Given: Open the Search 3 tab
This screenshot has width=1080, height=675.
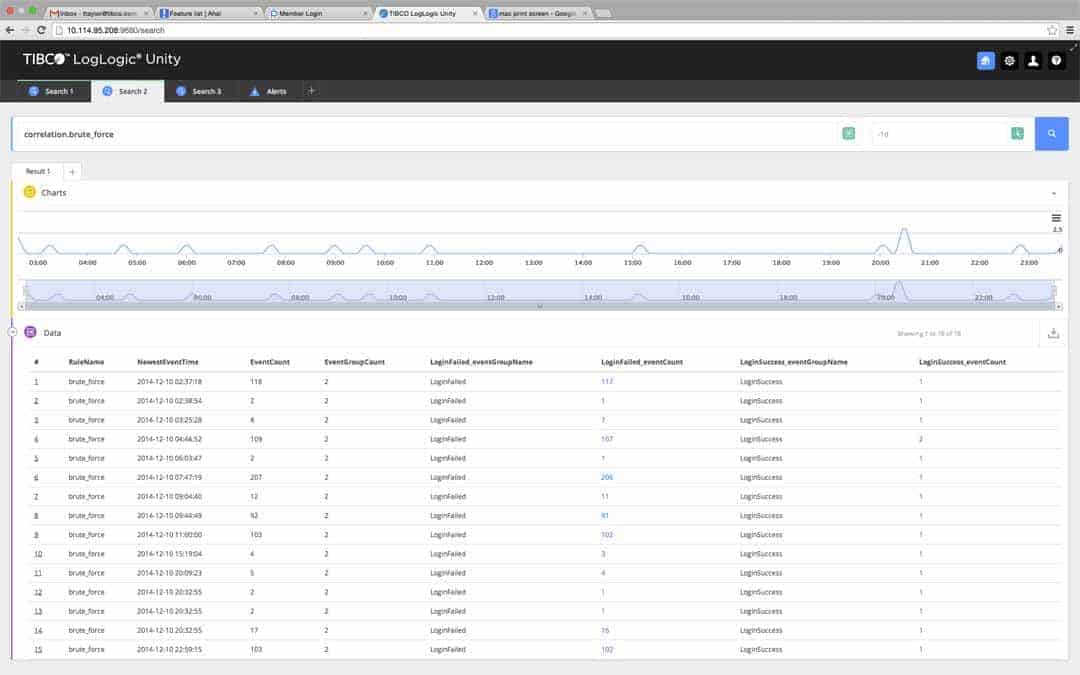Looking at the screenshot, I should point(200,91).
